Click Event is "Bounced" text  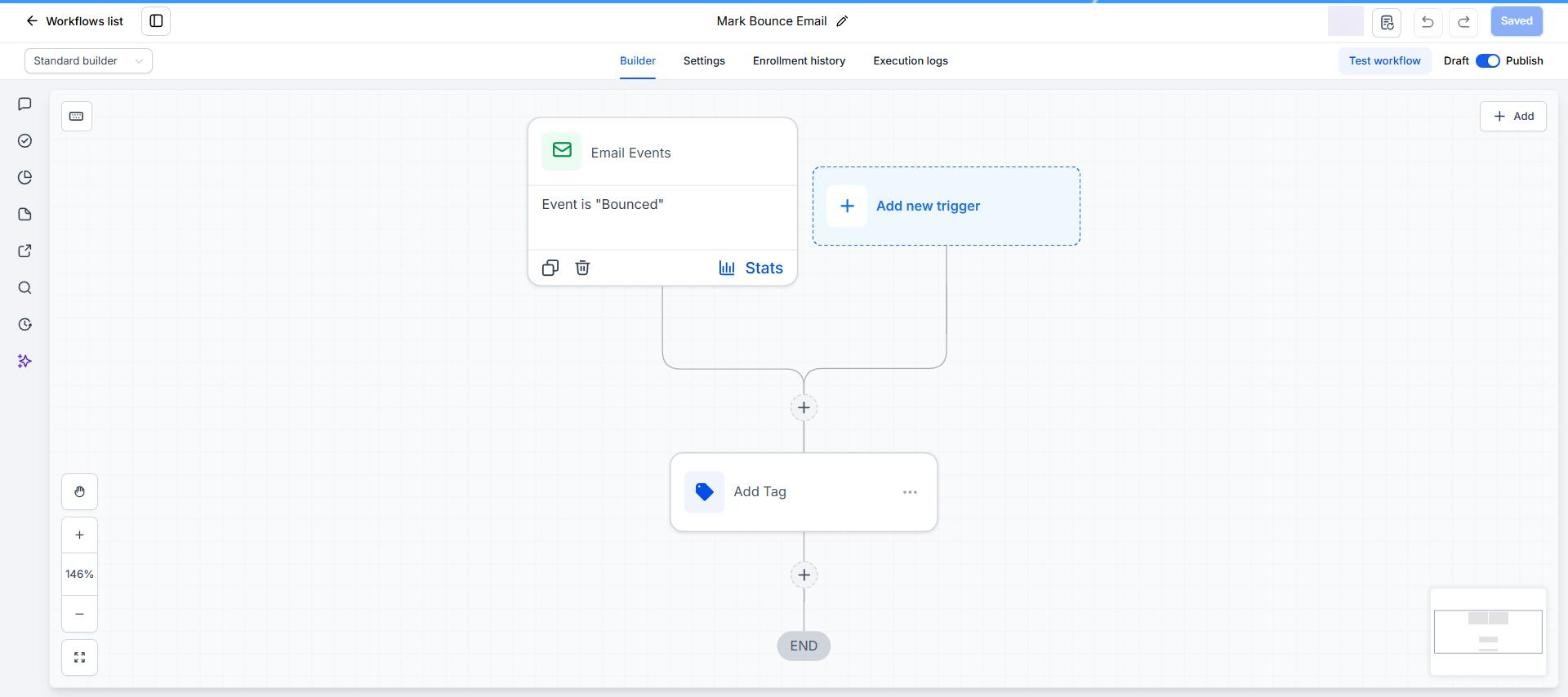tap(603, 204)
